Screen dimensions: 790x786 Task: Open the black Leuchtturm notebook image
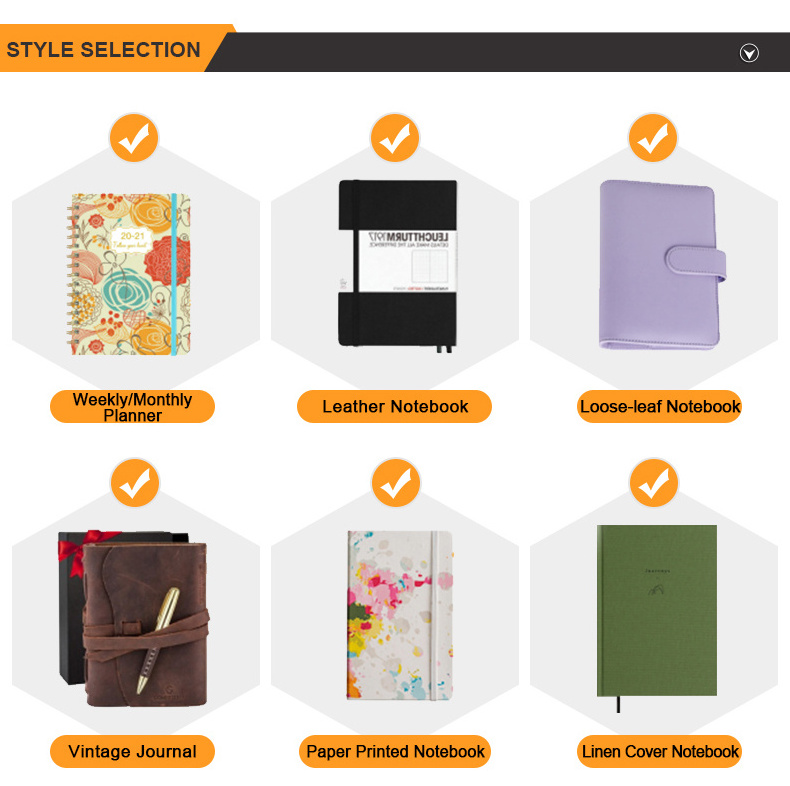397,265
